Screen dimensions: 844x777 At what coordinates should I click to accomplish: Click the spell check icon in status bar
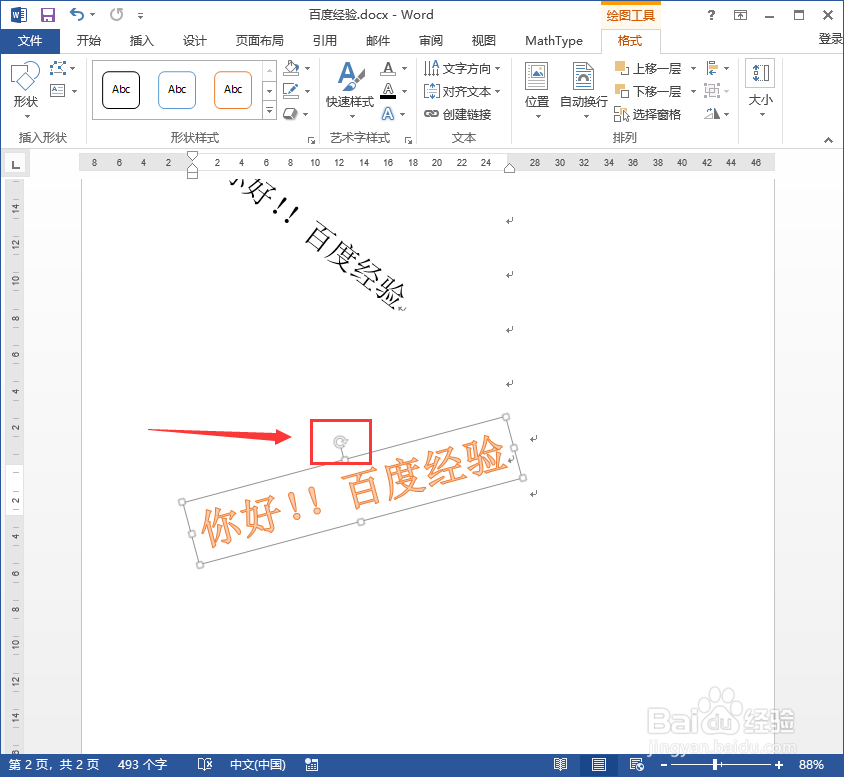coord(204,764)
